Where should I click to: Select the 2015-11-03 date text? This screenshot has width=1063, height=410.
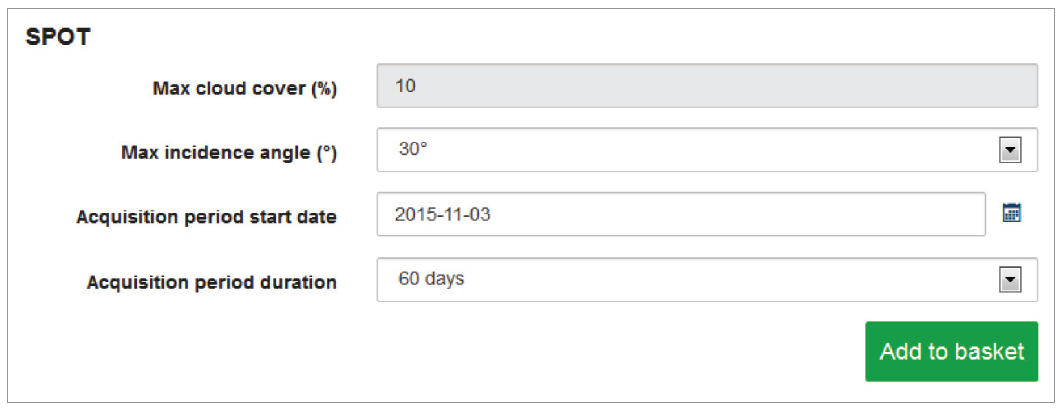click(x=443, y=215)
